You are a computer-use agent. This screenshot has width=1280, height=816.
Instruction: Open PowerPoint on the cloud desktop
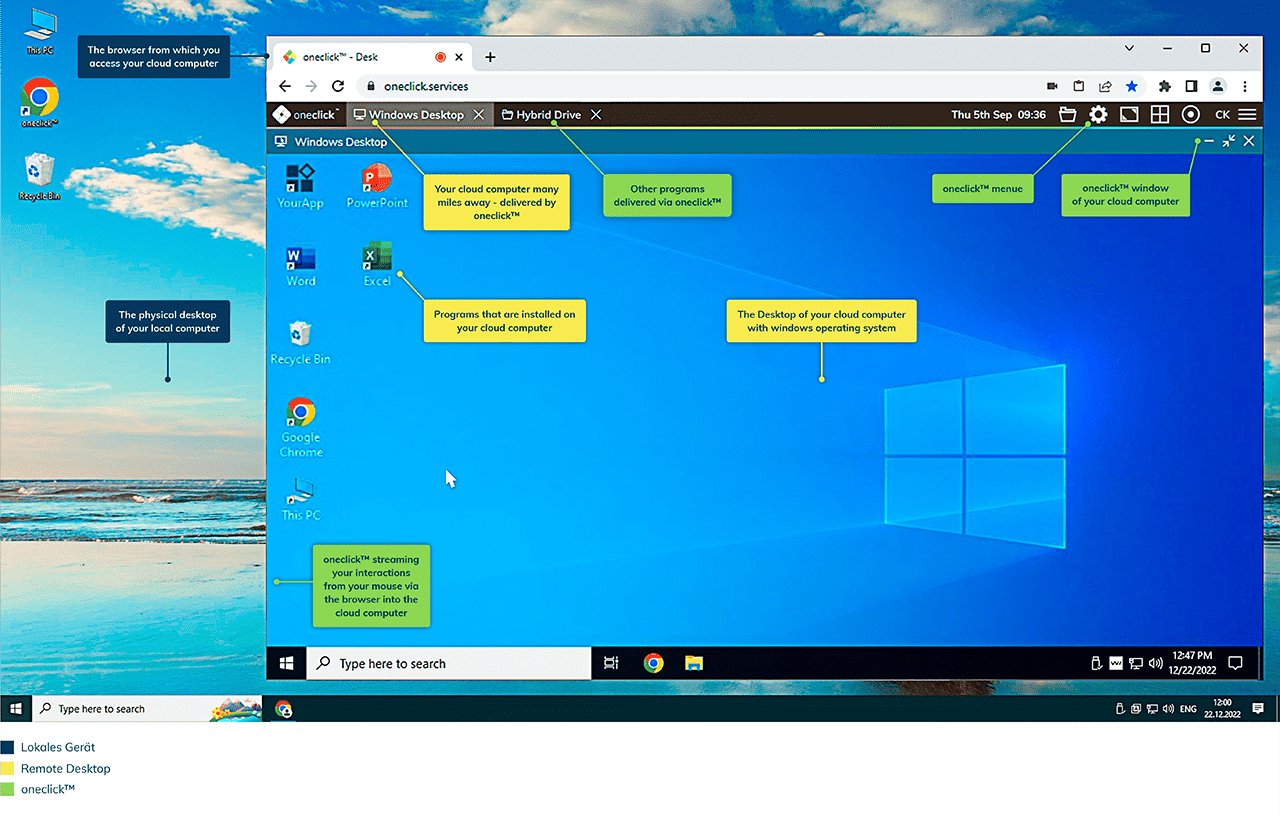tap(377, 186)
